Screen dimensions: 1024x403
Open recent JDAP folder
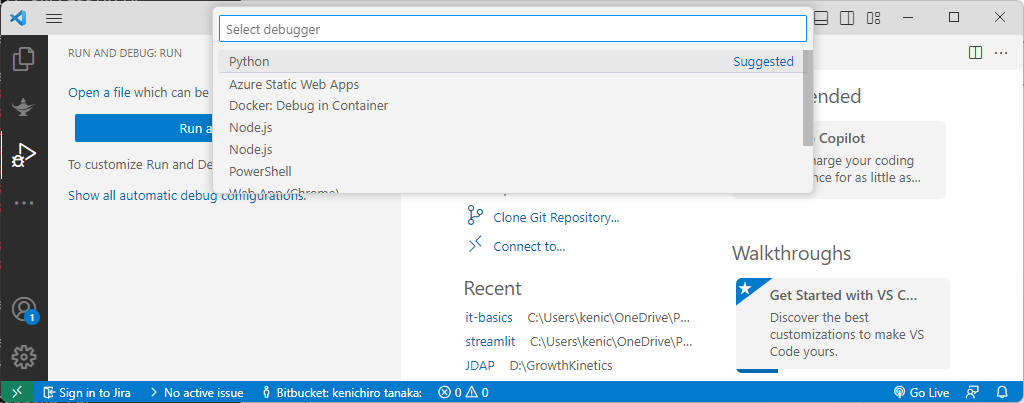pos(479,365)
